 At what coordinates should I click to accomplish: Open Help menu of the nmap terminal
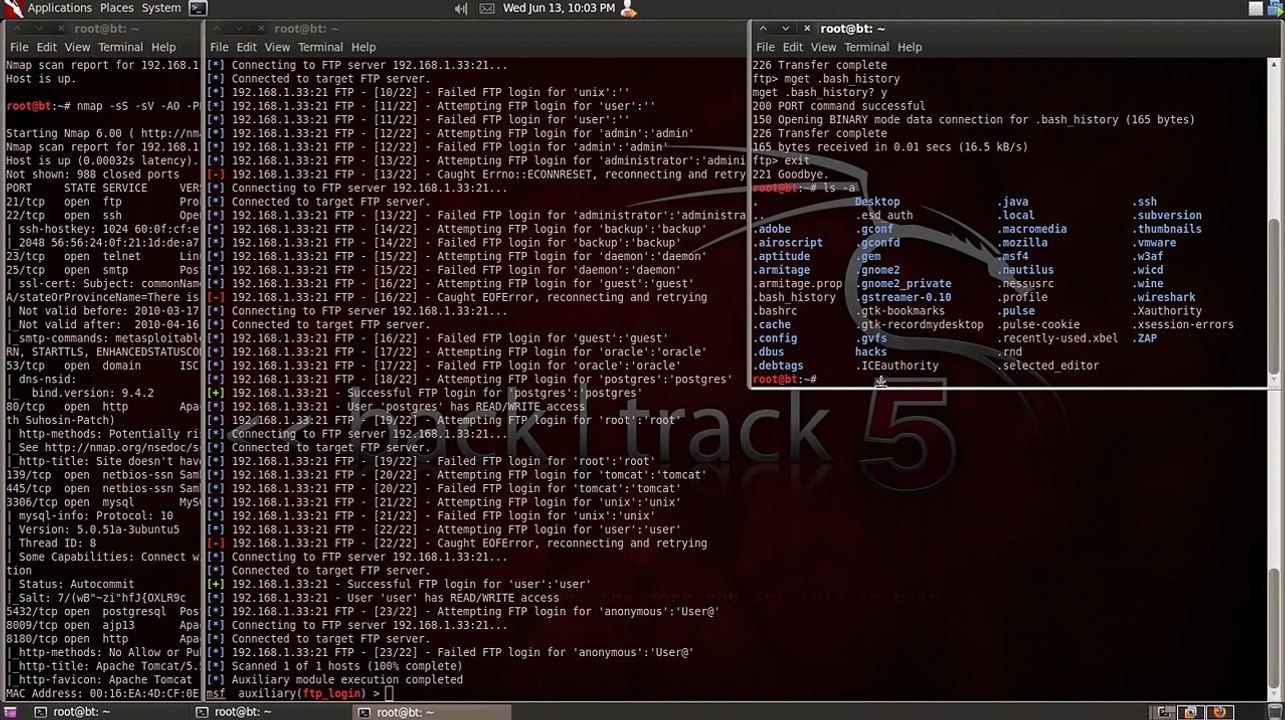click(x=163, y=47)
